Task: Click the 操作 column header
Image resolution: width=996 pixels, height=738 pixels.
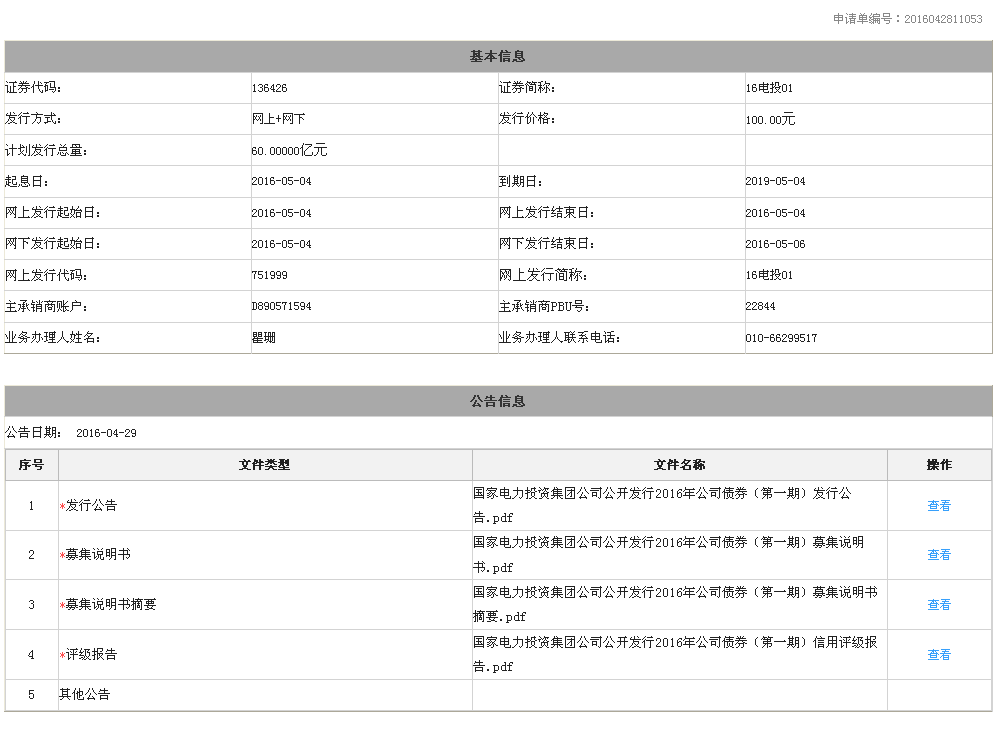Action: tap(939, 465)
